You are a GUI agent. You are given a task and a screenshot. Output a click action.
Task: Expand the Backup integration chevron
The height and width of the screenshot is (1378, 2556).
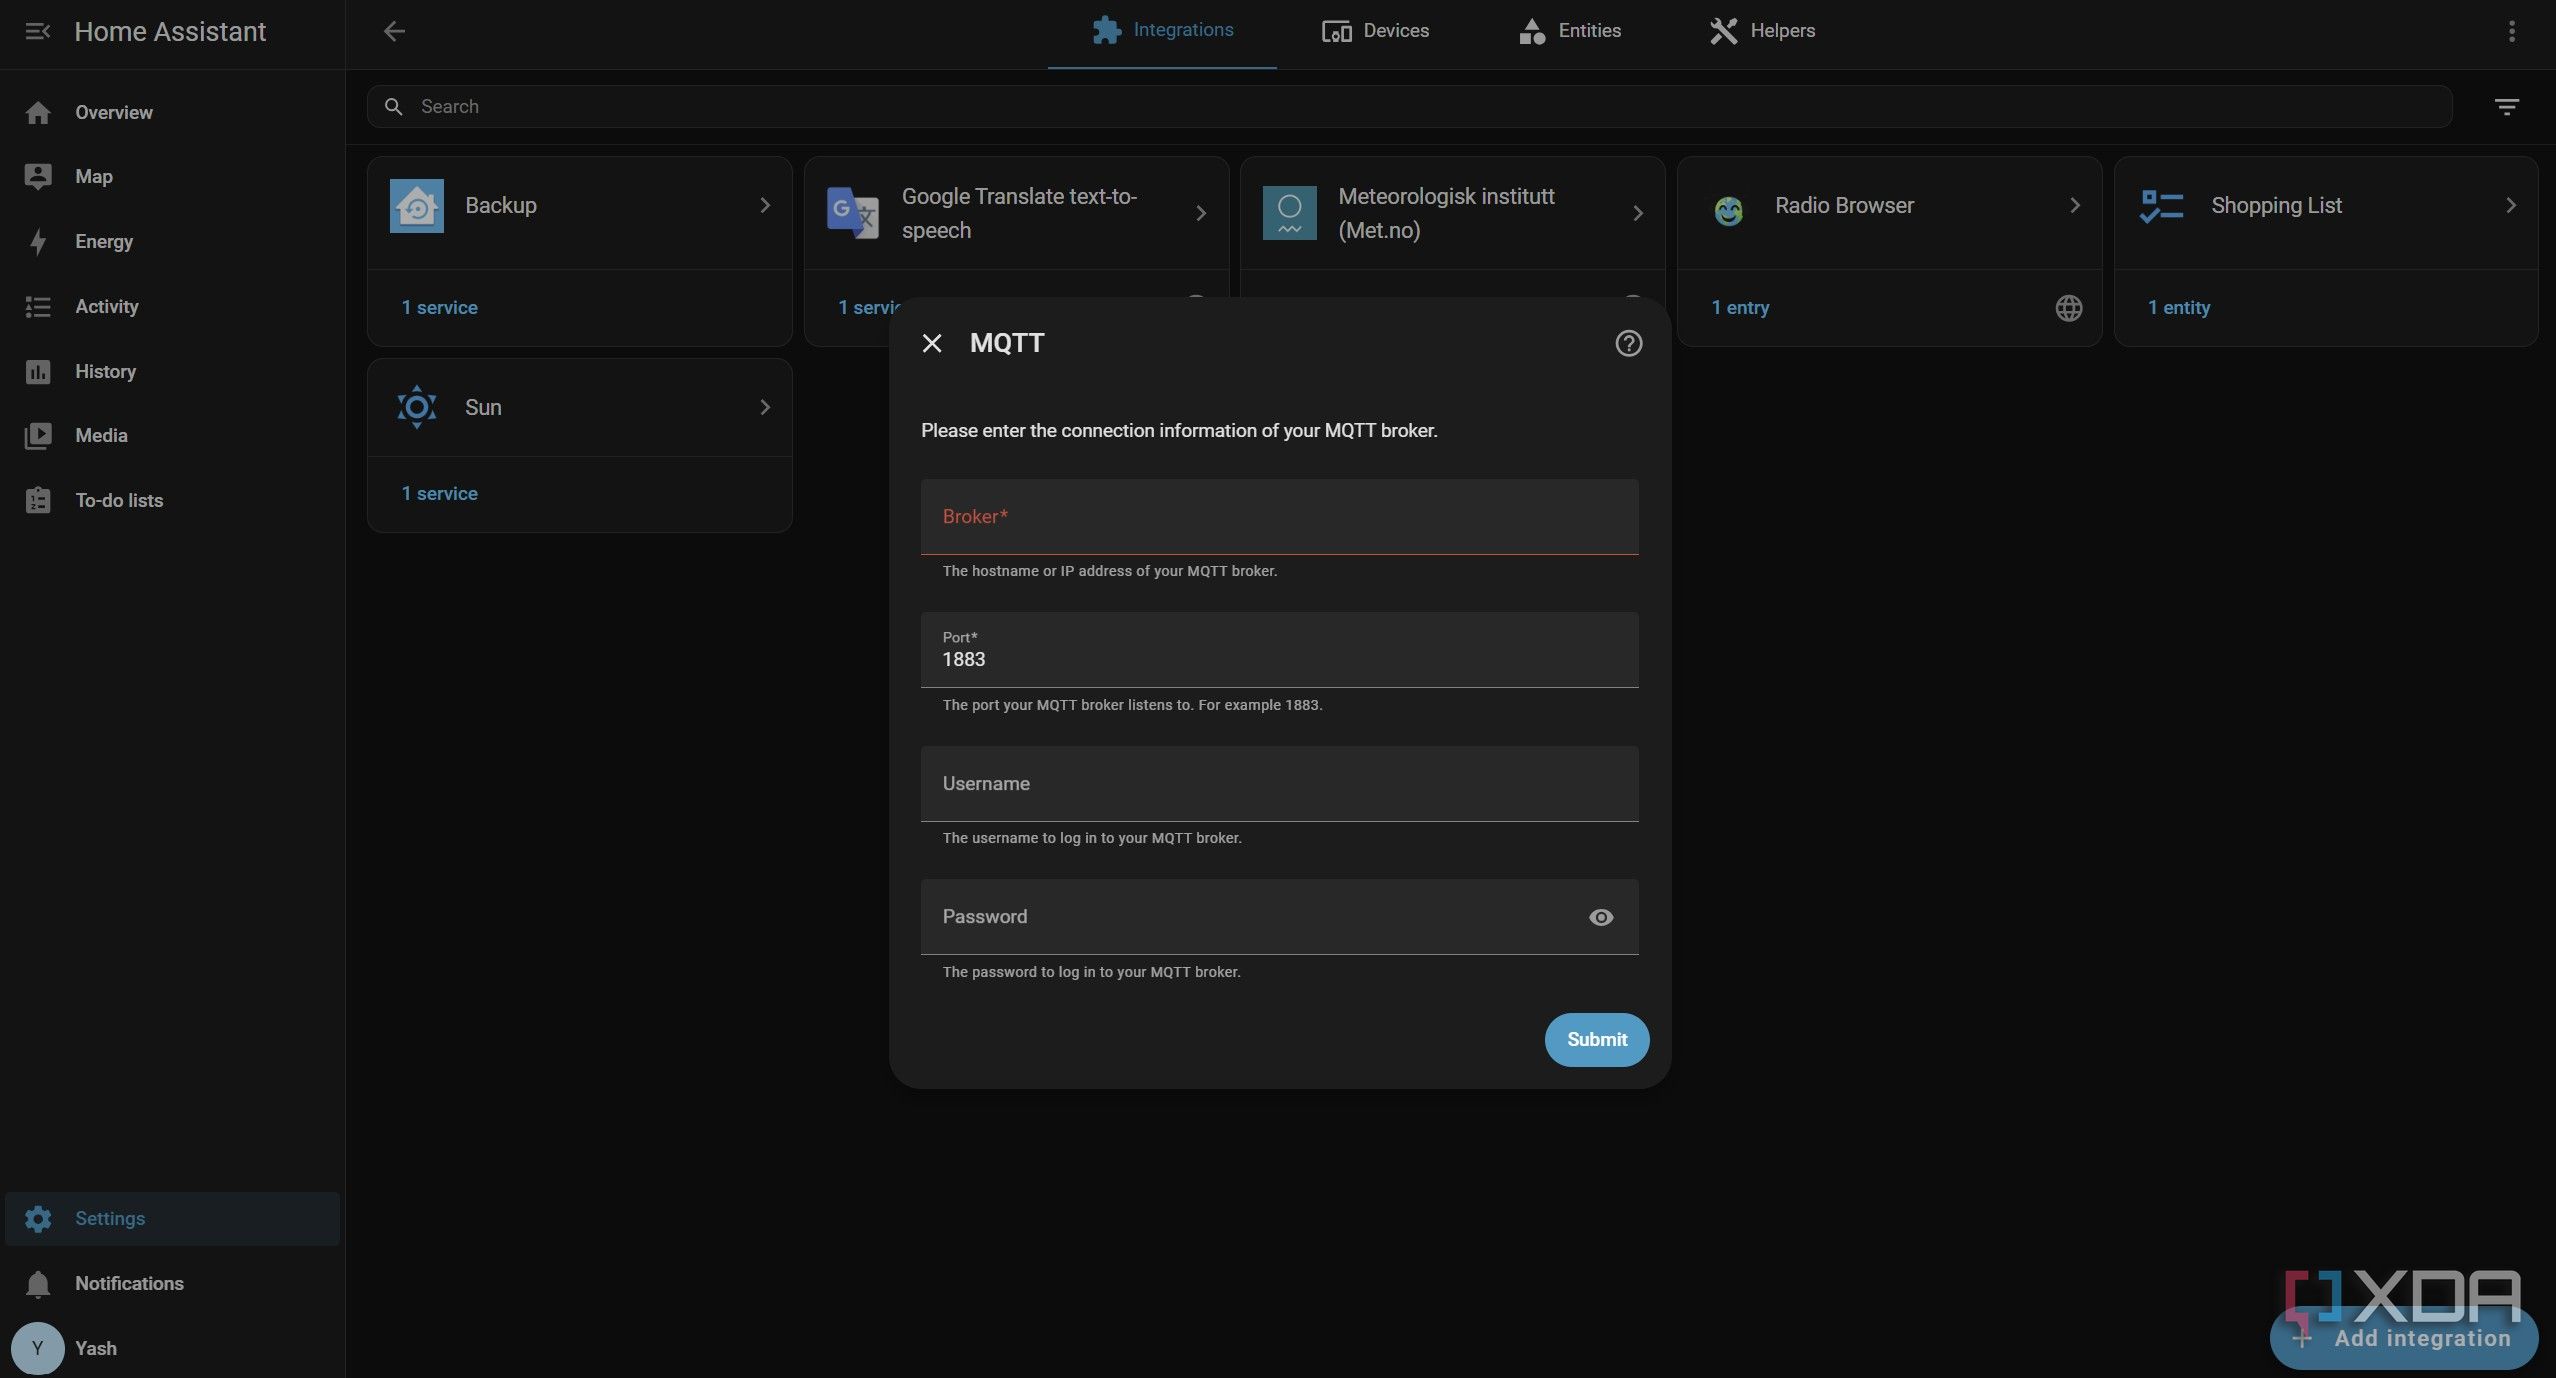coord(765,205)
